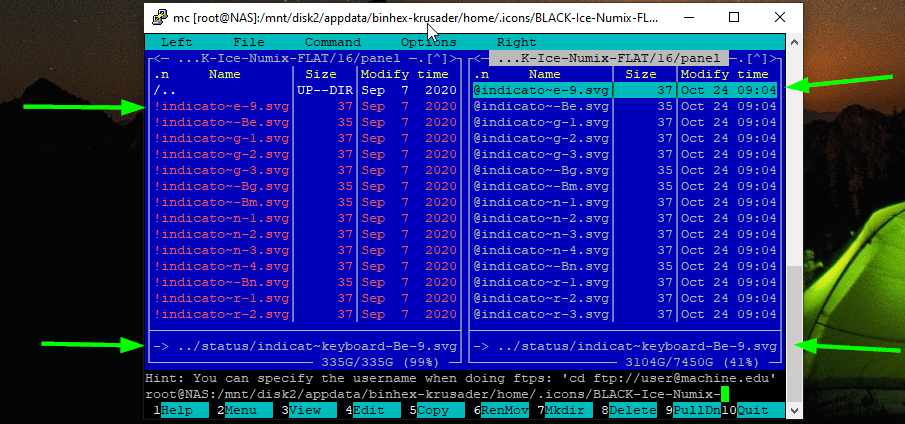
Task: Select !indicato~-Be.svg in the left panel
Action: (x=305, y=122)
